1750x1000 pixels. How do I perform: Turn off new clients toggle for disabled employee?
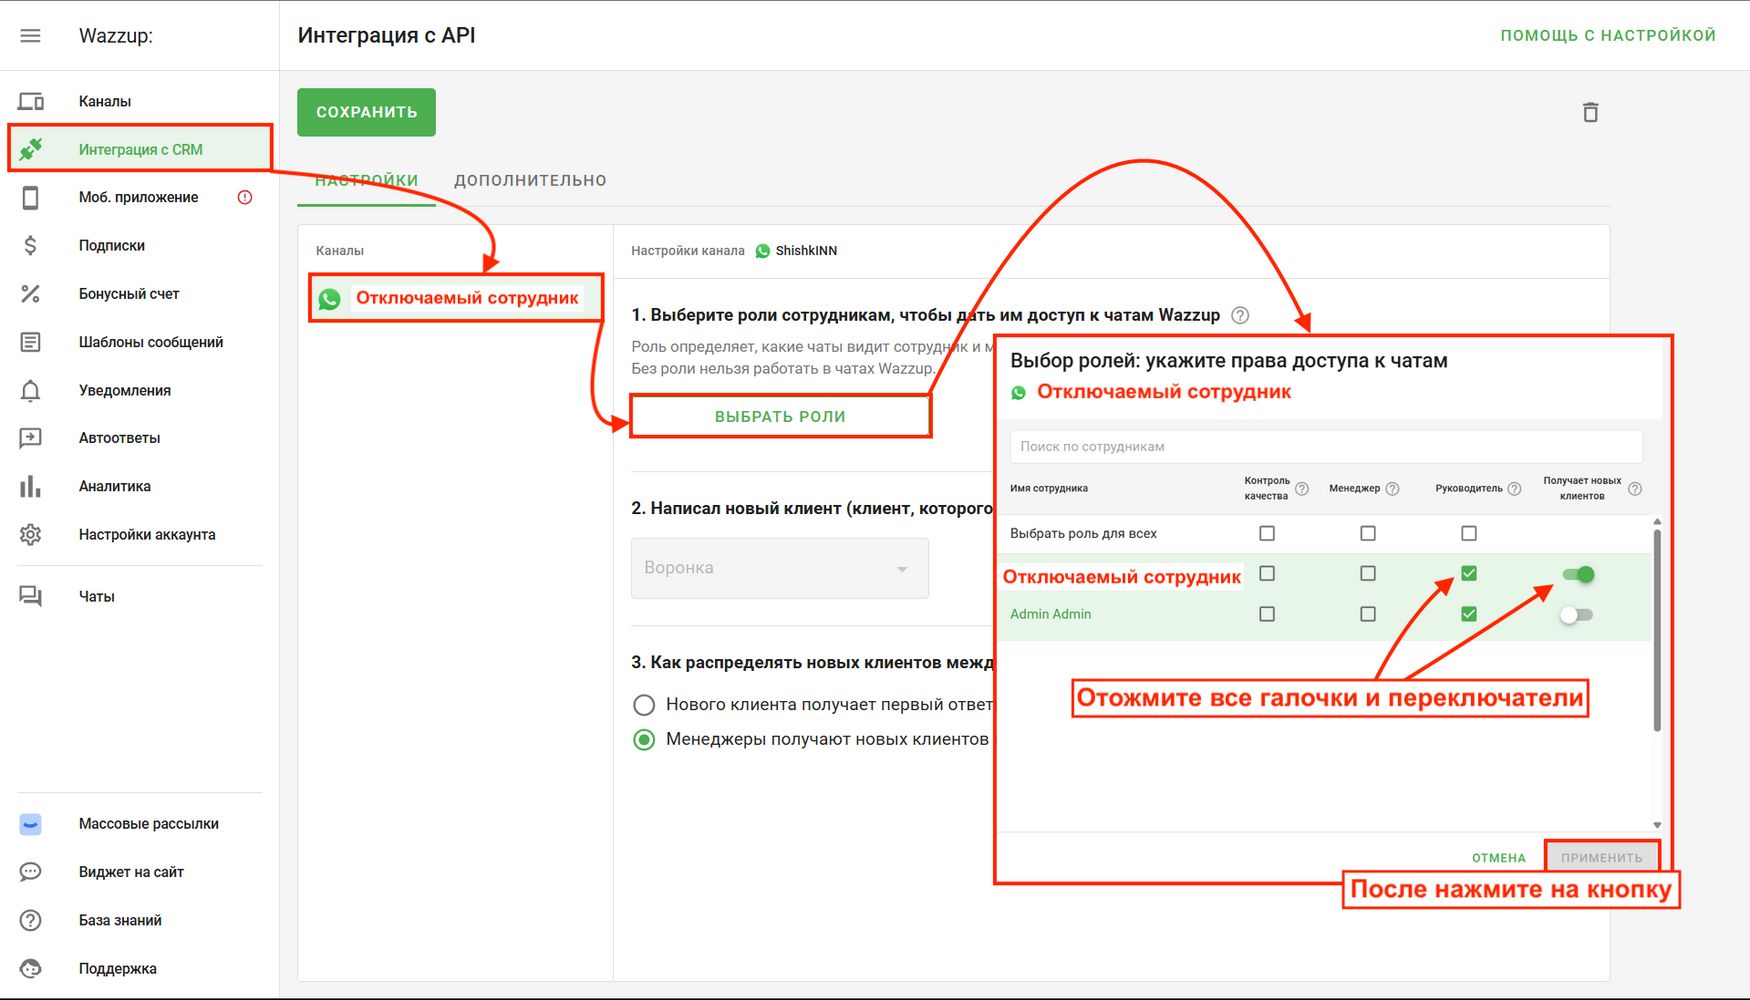(x=1578, y=574)
